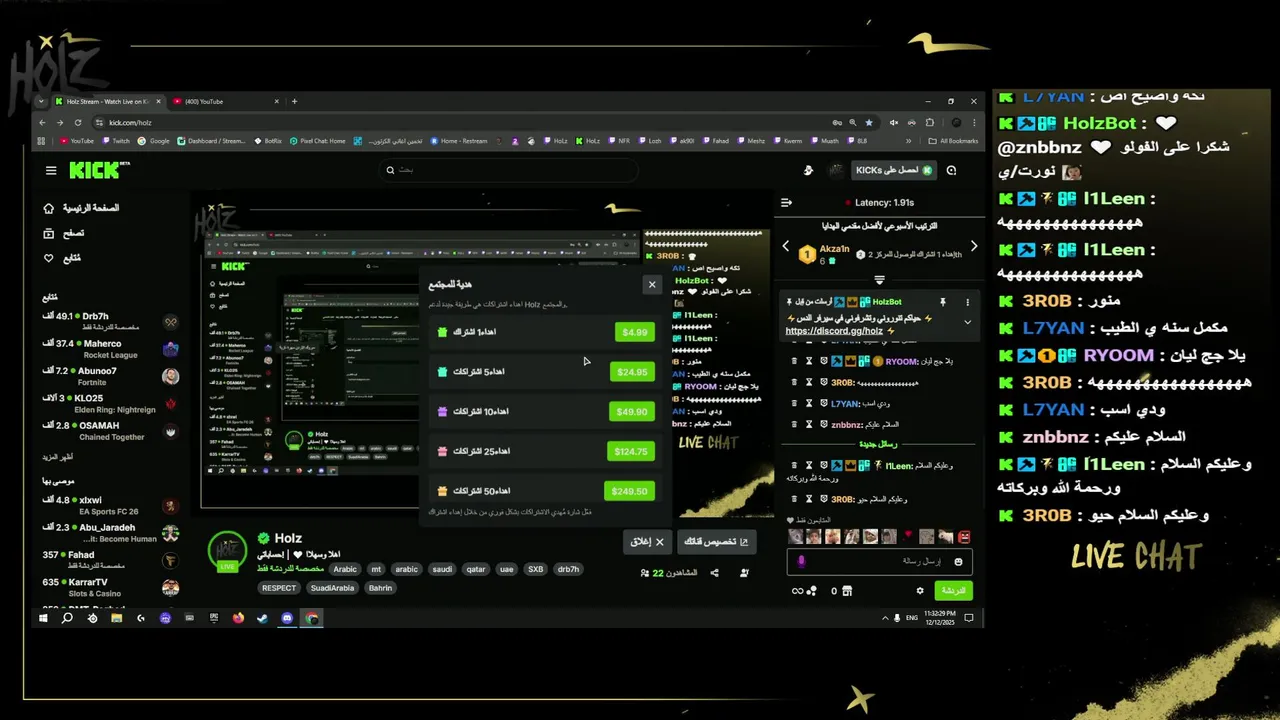Screen dimensions: 1280x720
Task: Open the browse section in sidebar
Action: click(x=63, y=233)
